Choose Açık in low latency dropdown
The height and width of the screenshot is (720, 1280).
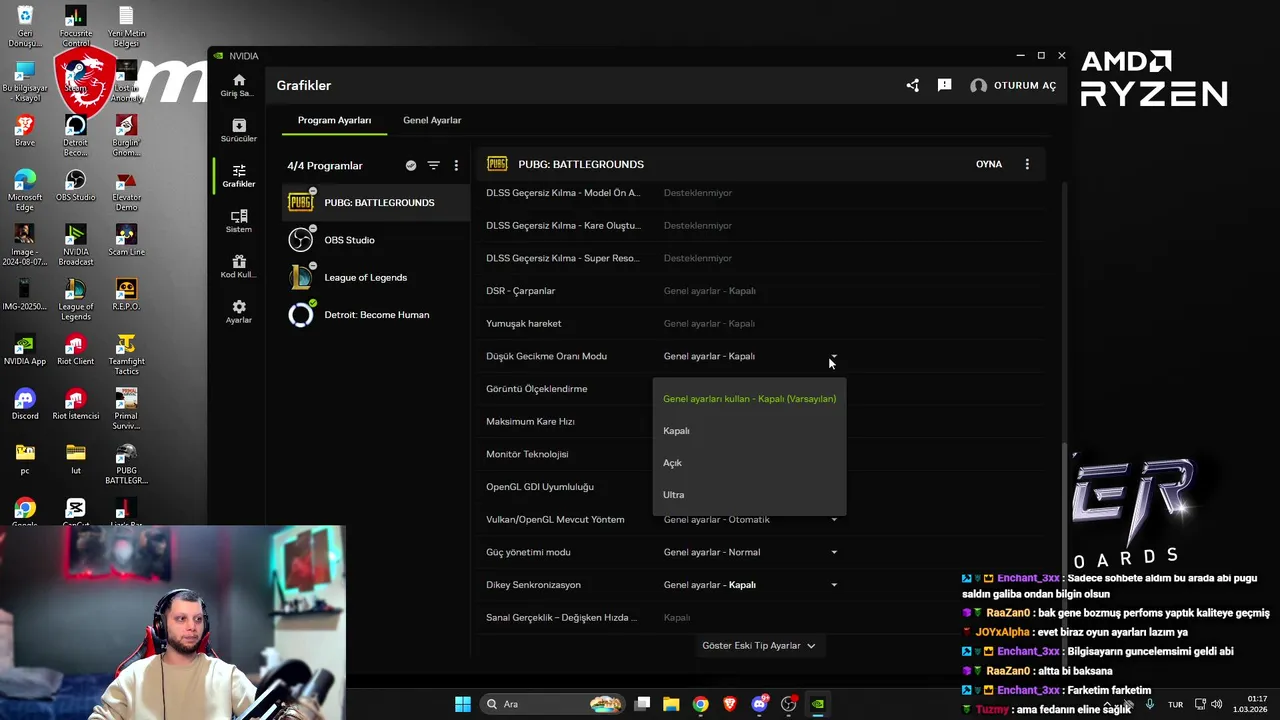749,463
